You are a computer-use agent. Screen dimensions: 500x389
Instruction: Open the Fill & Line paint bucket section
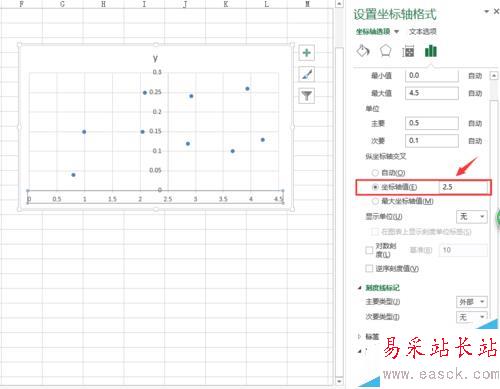(x=363, y=51)
